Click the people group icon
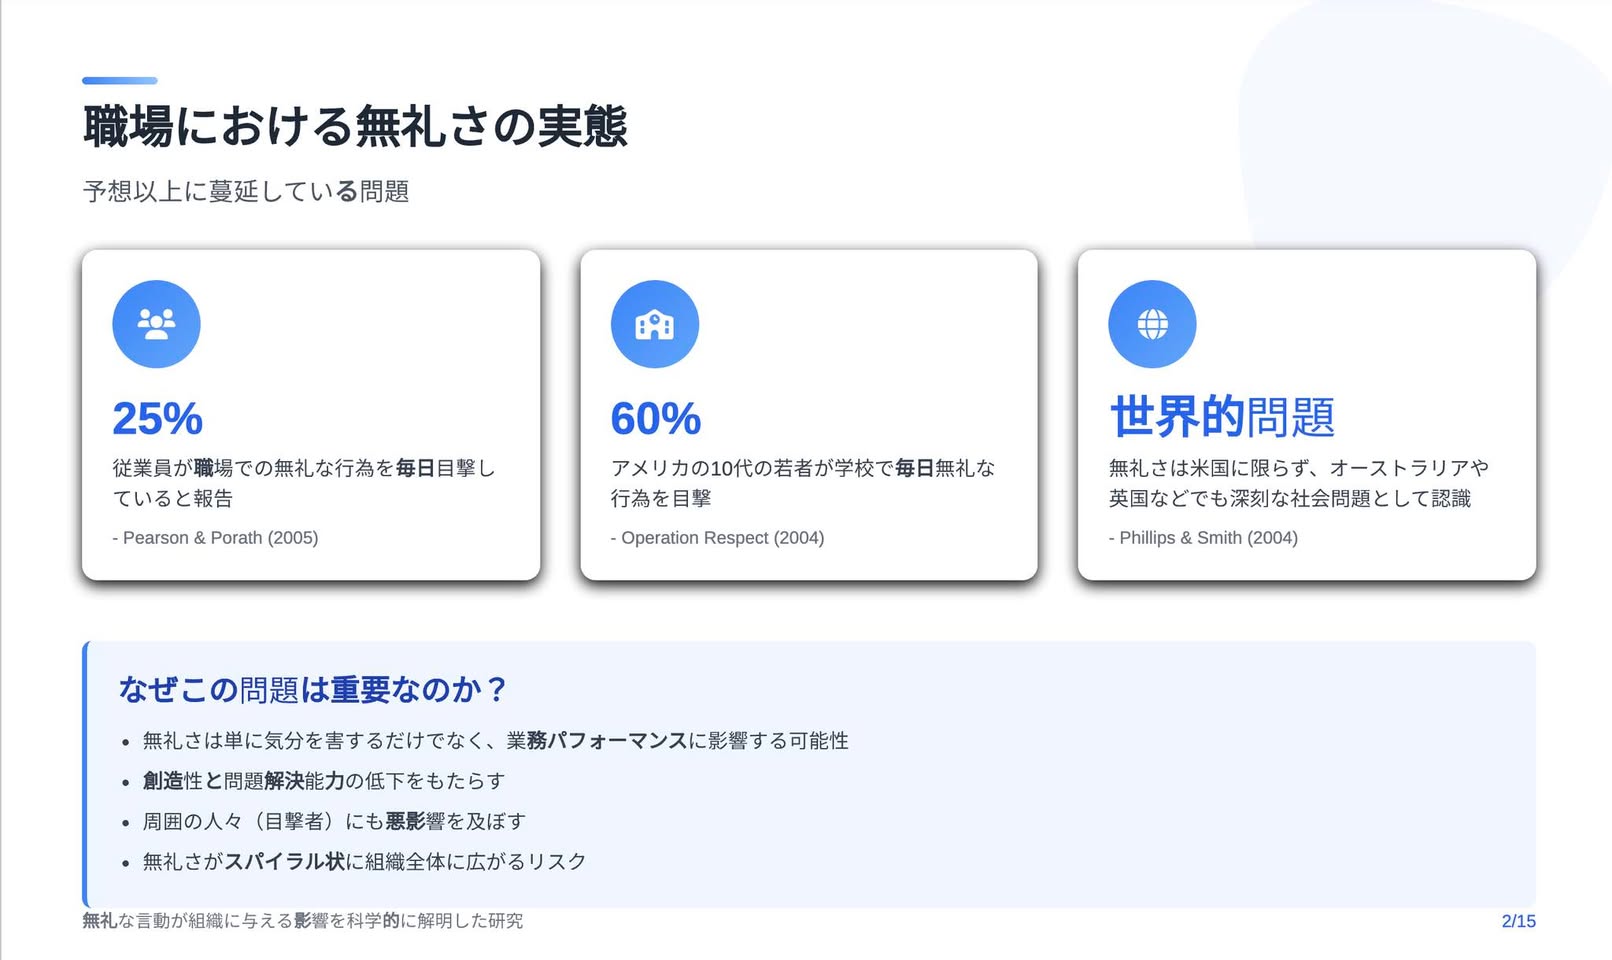The height and width of the screenshot is (960, 1612). (156, 324)
